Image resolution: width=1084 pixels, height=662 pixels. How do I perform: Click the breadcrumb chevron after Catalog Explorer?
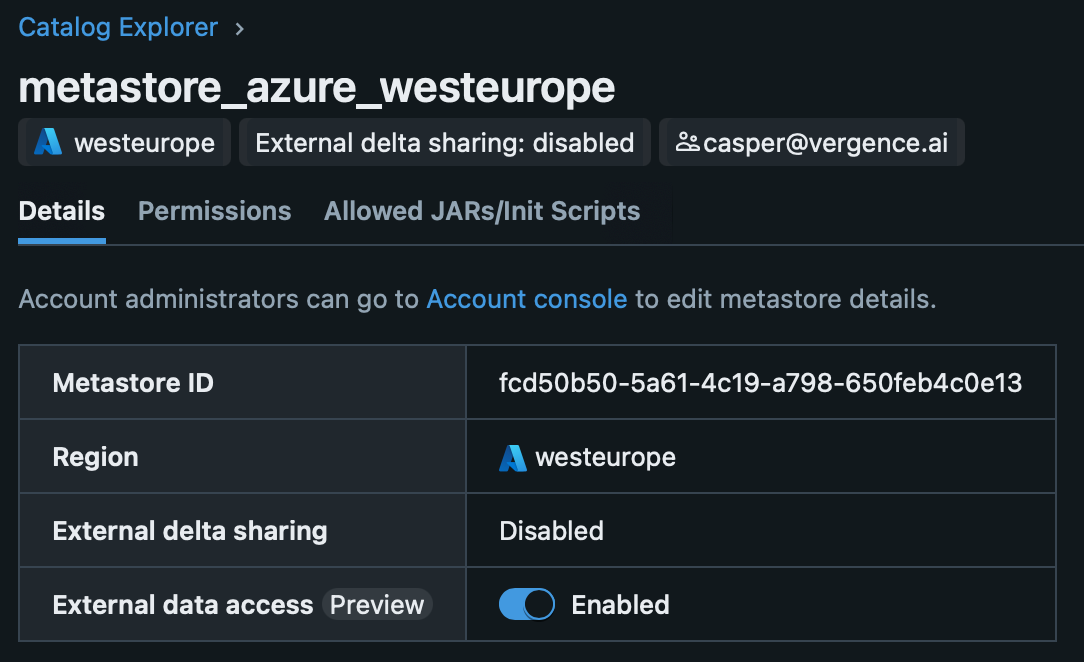coord(239,28)
